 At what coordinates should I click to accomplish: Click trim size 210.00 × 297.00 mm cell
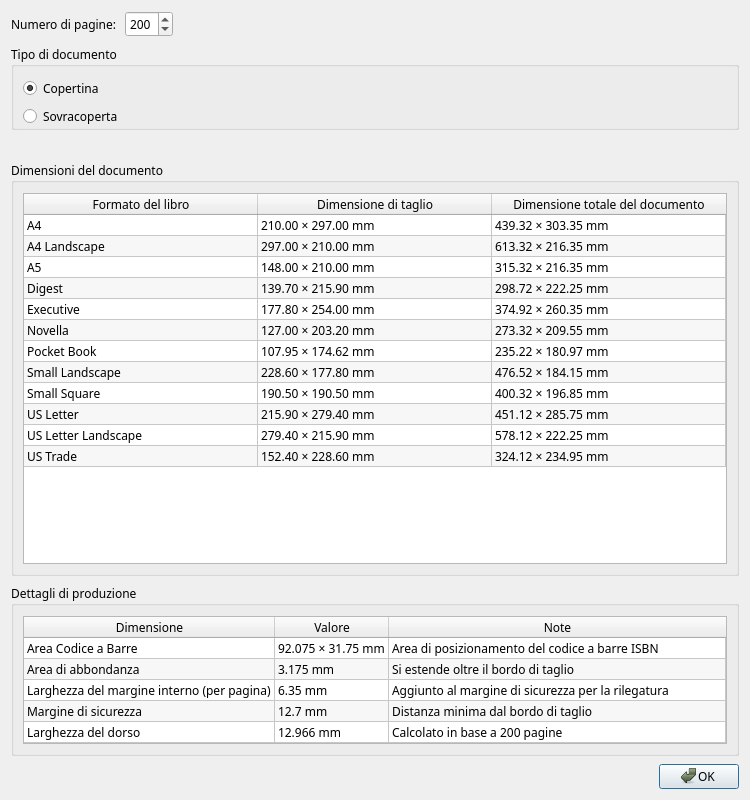click(374, 226)
